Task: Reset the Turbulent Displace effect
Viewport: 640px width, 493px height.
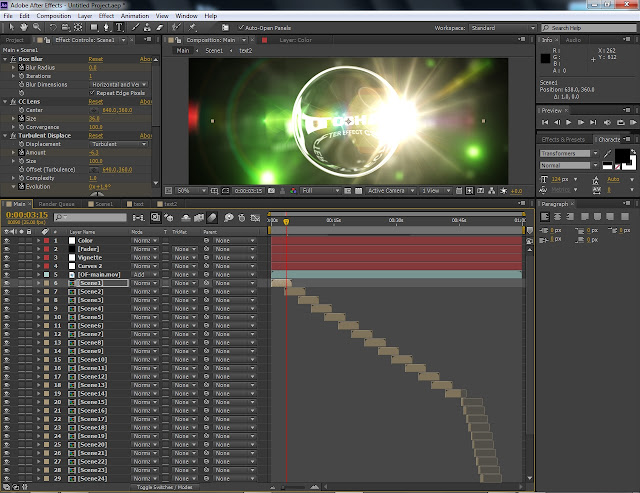Action: pos(96,135)
